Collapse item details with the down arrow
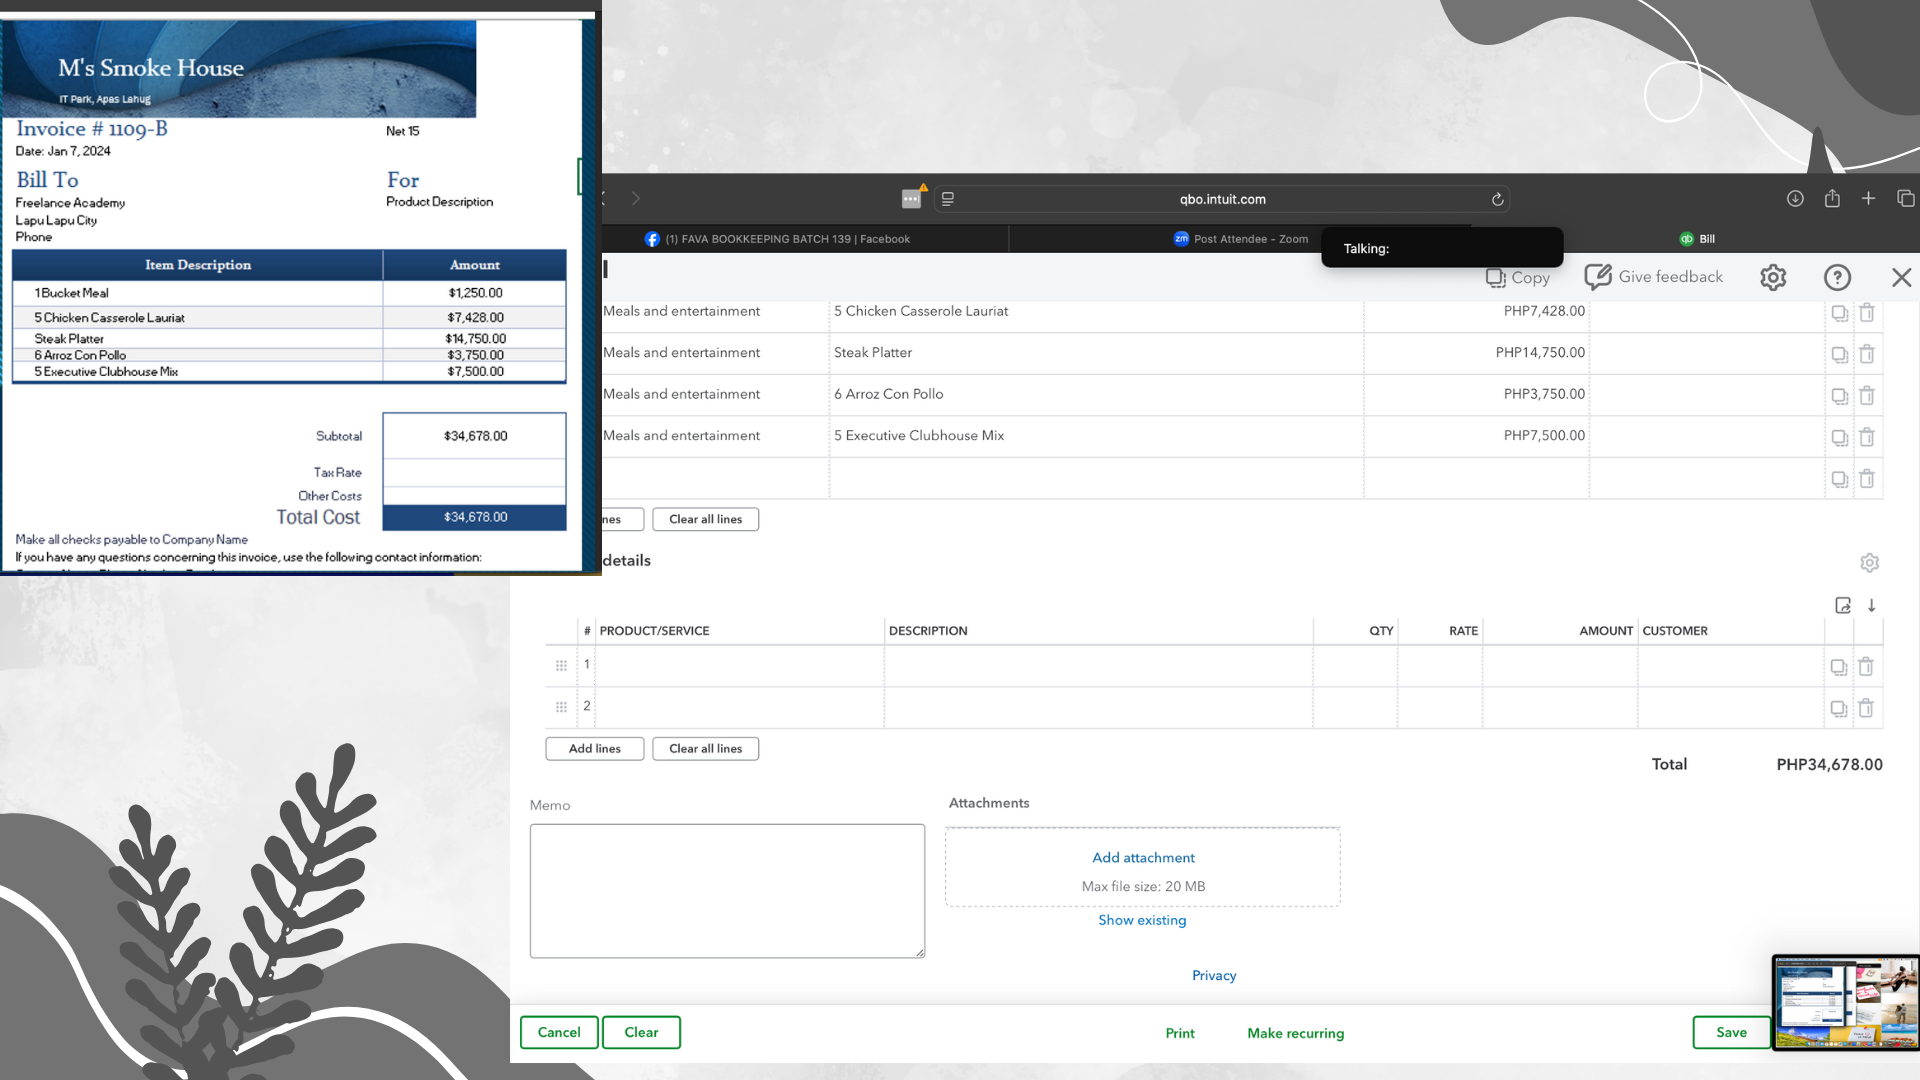This screenshot has width=1920, height=1080. point(1871,606)
